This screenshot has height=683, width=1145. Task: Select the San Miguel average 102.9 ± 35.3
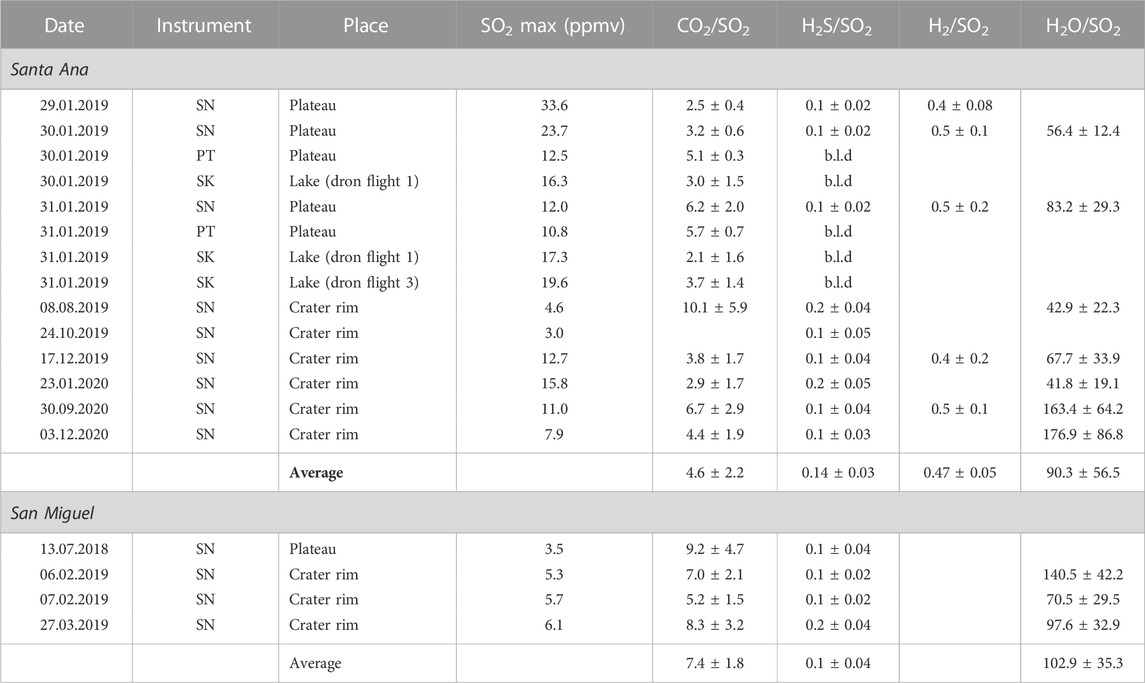[x=1083, y=663]
